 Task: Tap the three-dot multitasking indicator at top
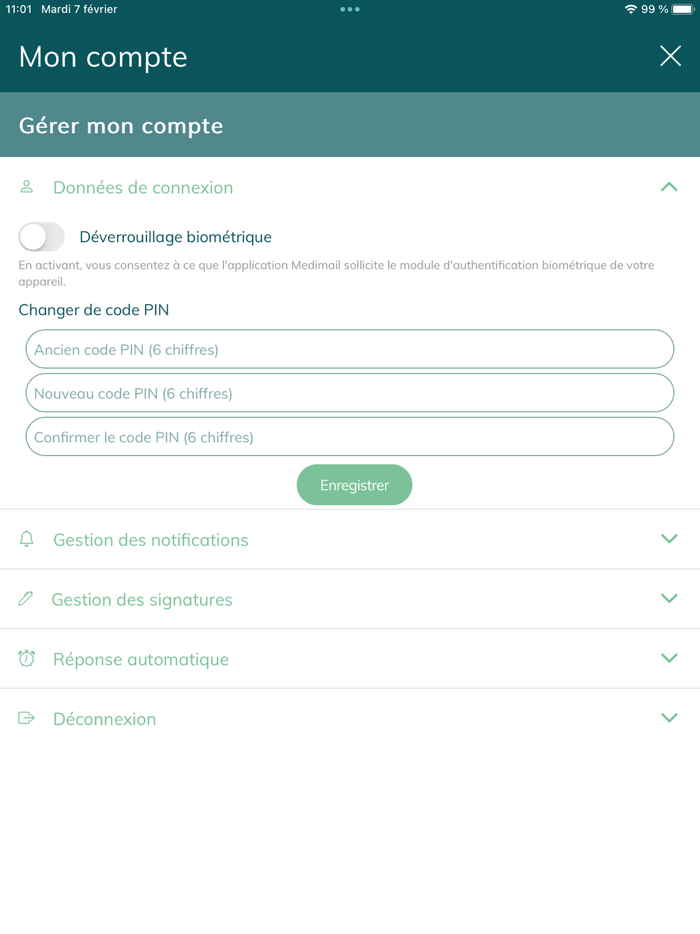point(349,9)
